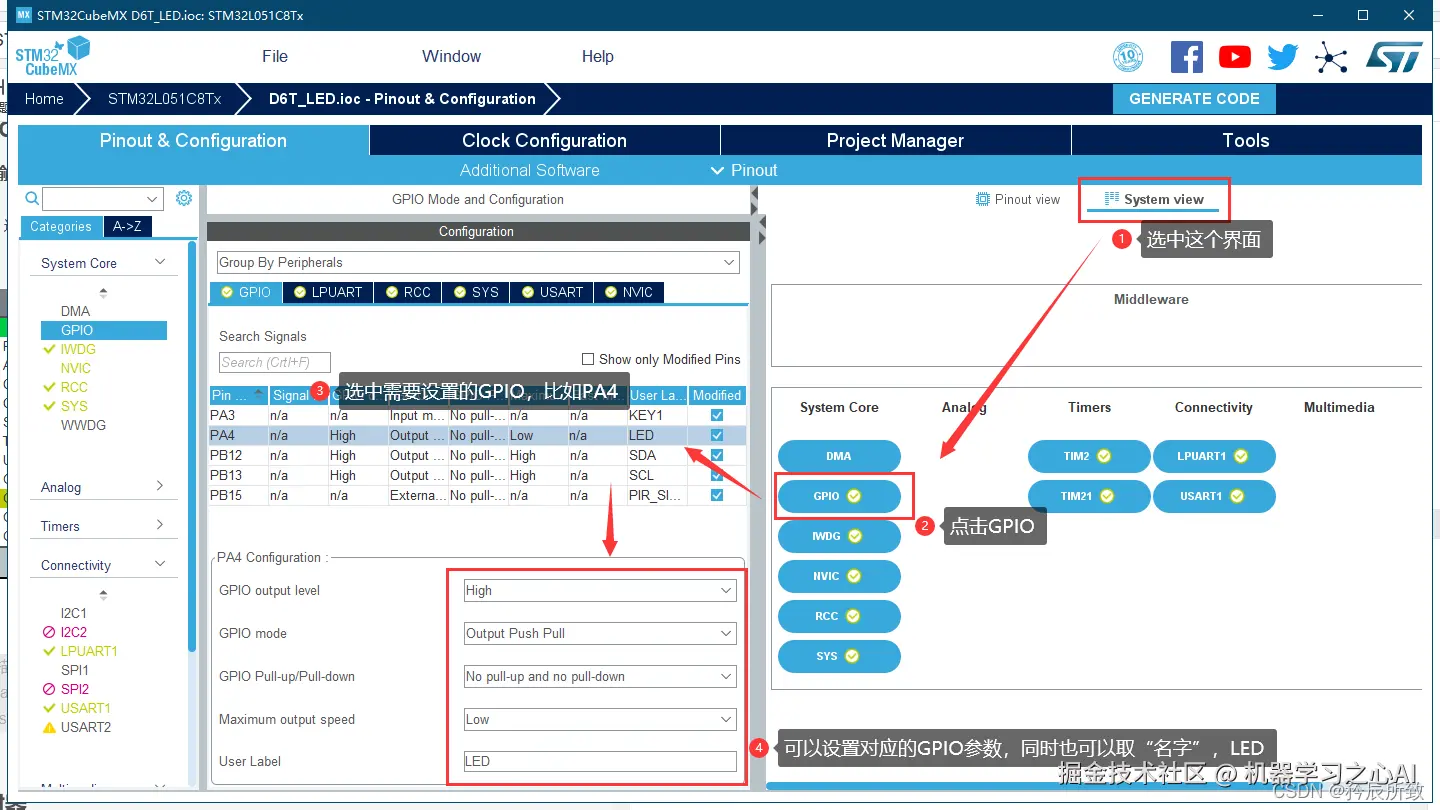1440x810 pixels.
Task: Collapse the System Core category
Action: [160, 262]
